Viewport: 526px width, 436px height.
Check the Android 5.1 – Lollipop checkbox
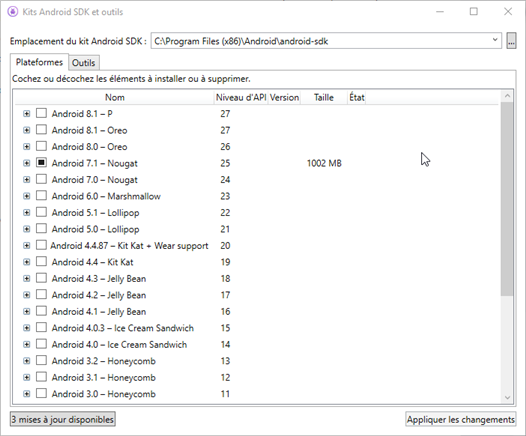[41, 212]
